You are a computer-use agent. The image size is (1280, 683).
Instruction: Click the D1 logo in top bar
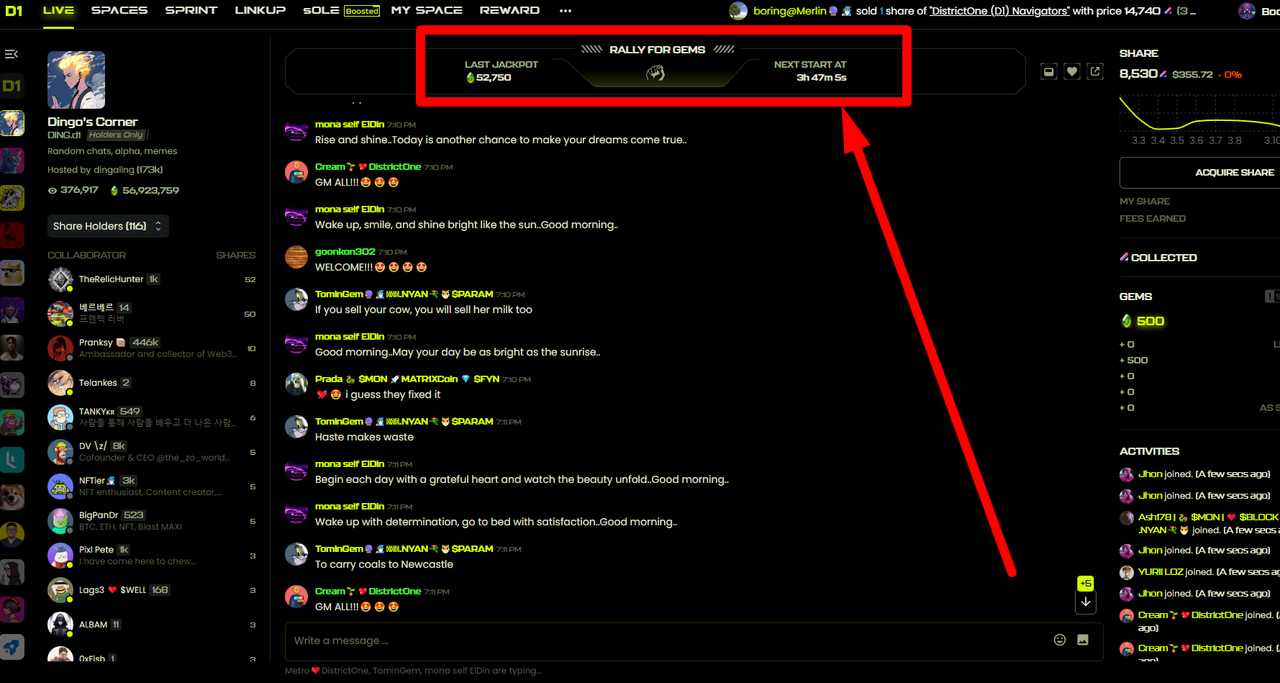click(13, 11)
